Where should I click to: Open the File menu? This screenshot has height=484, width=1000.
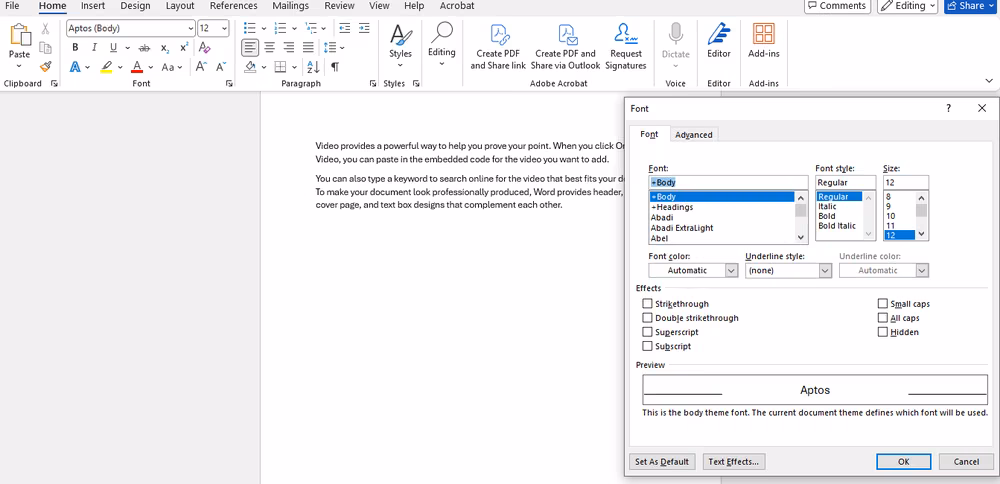click(12, 6)
